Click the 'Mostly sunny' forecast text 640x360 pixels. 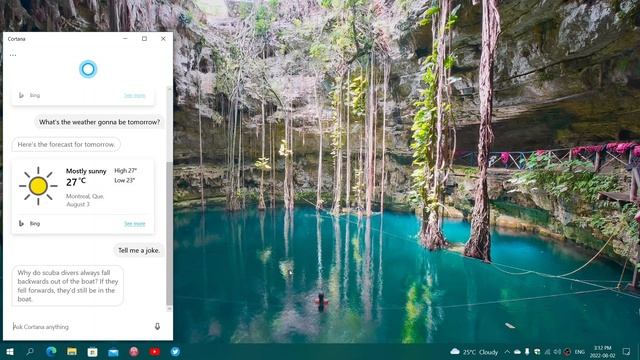click(x=86, y=171)
